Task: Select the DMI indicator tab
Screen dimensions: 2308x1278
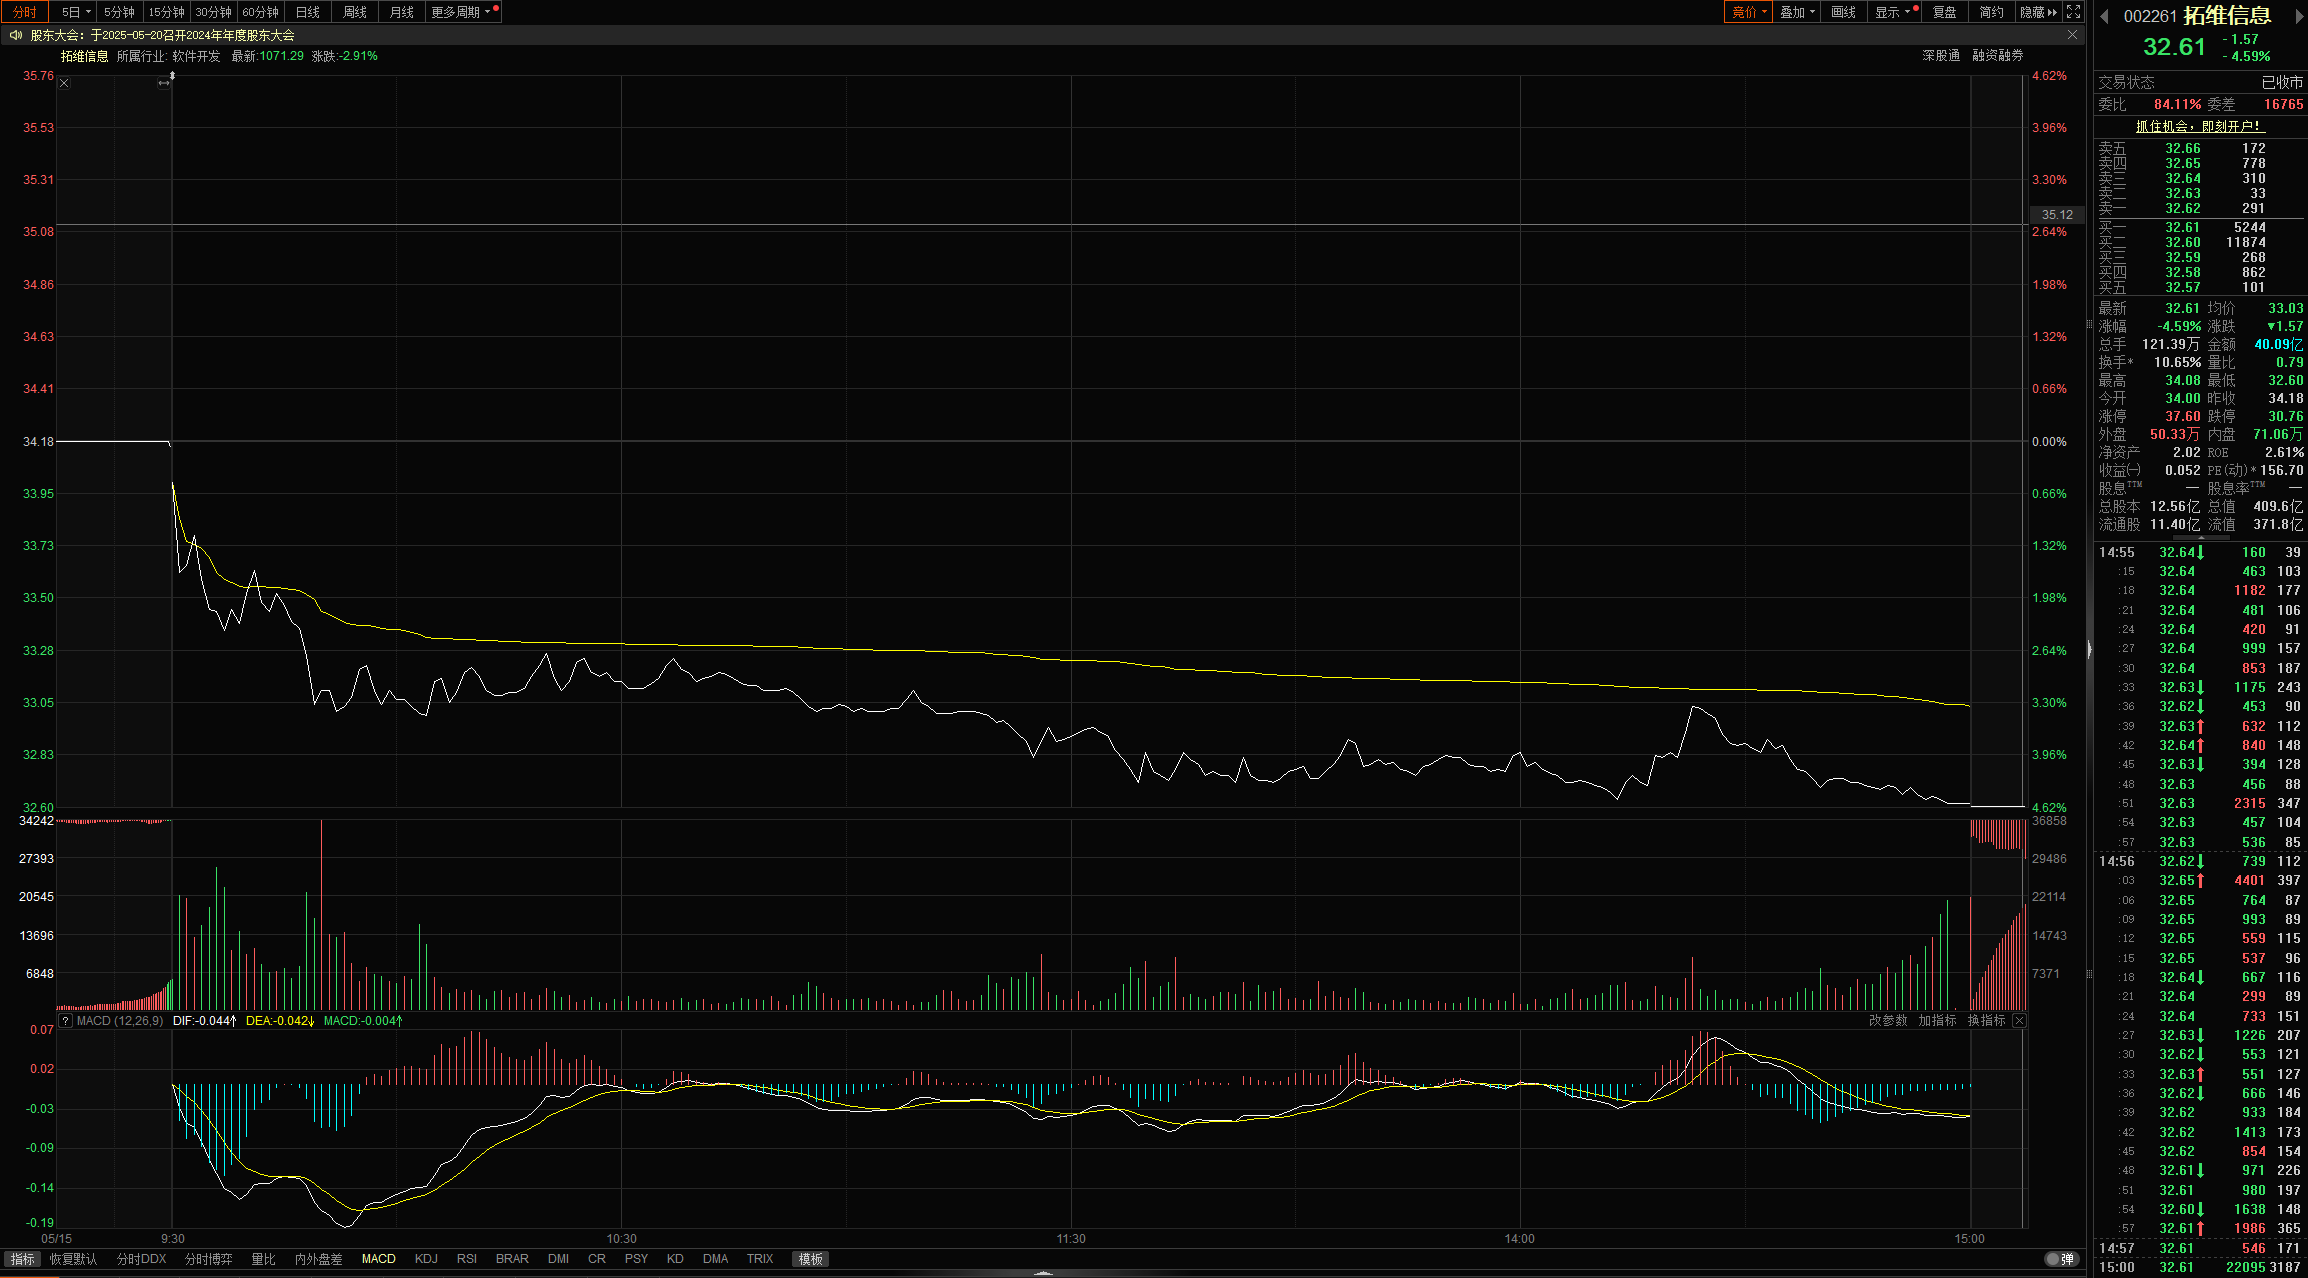Action: [x=558, y=1259]
